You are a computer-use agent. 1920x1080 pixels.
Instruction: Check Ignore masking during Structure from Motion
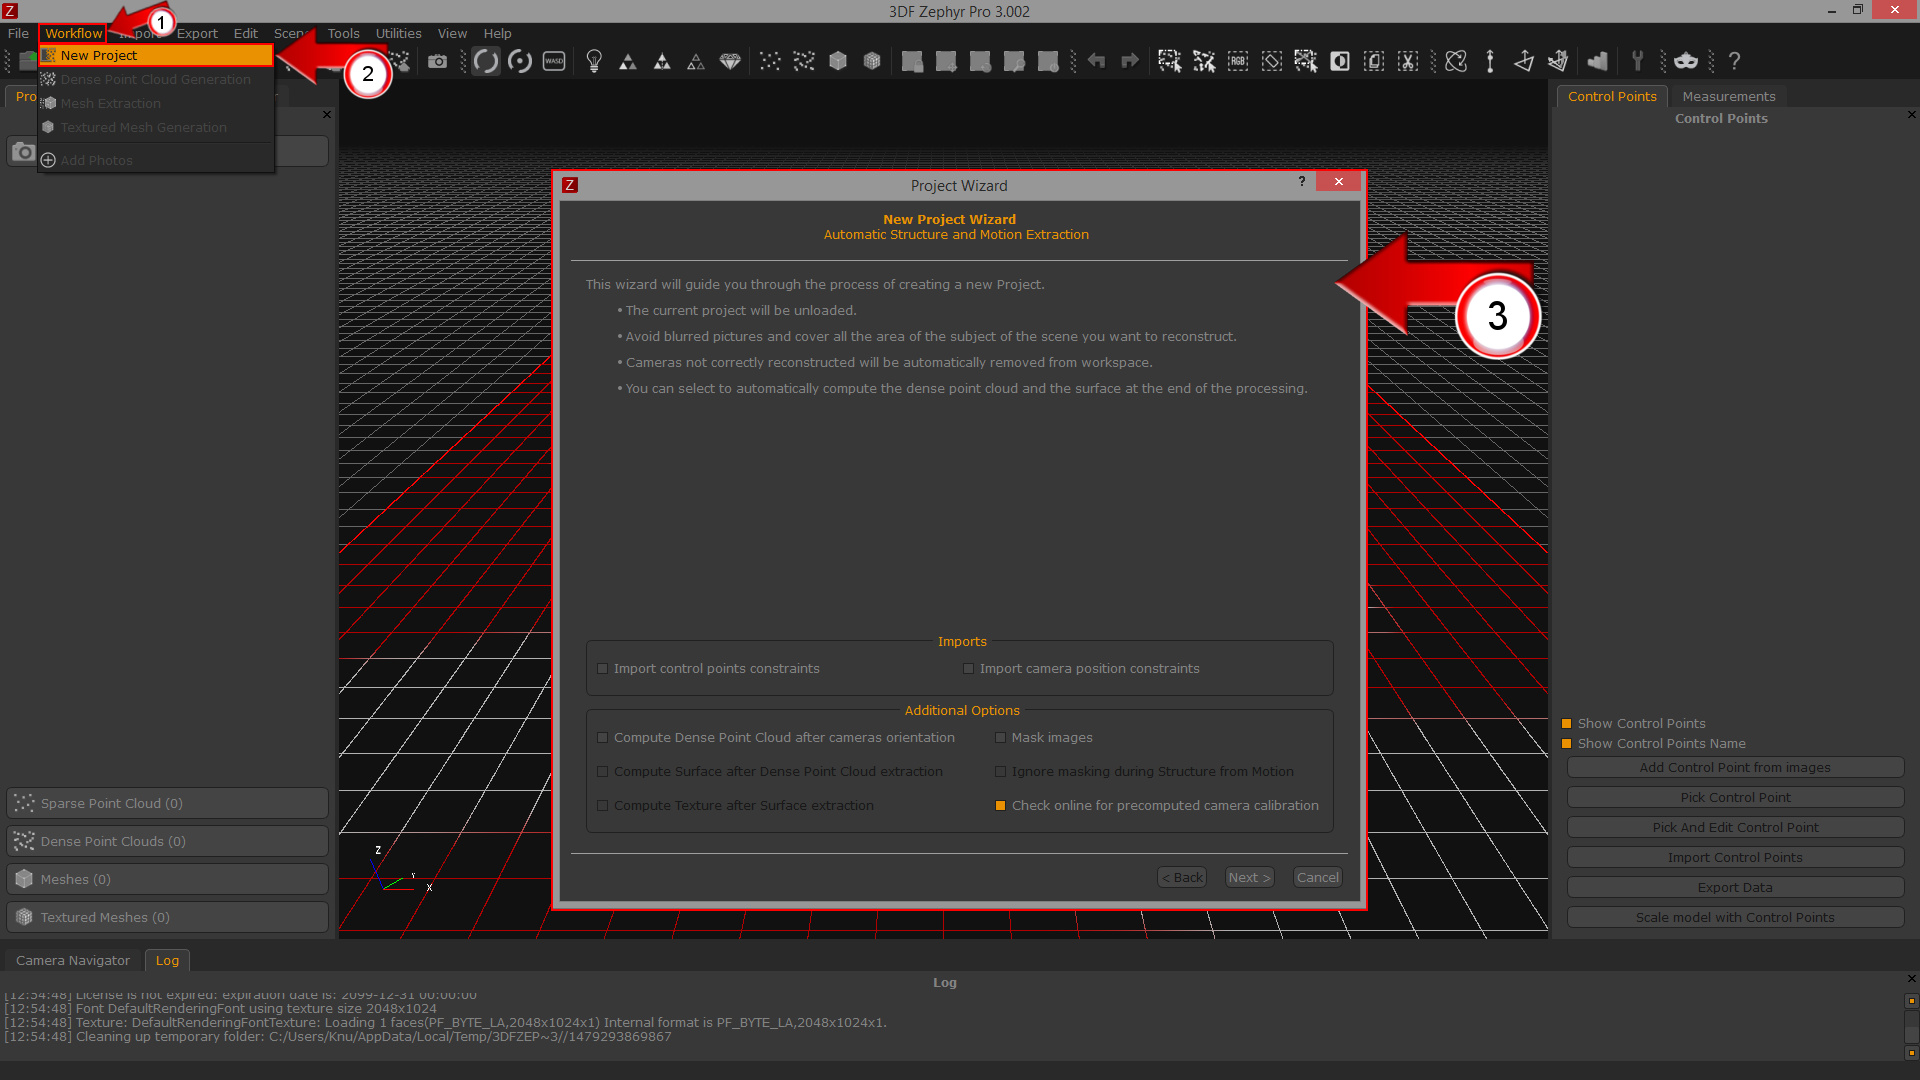point(1000,772)
